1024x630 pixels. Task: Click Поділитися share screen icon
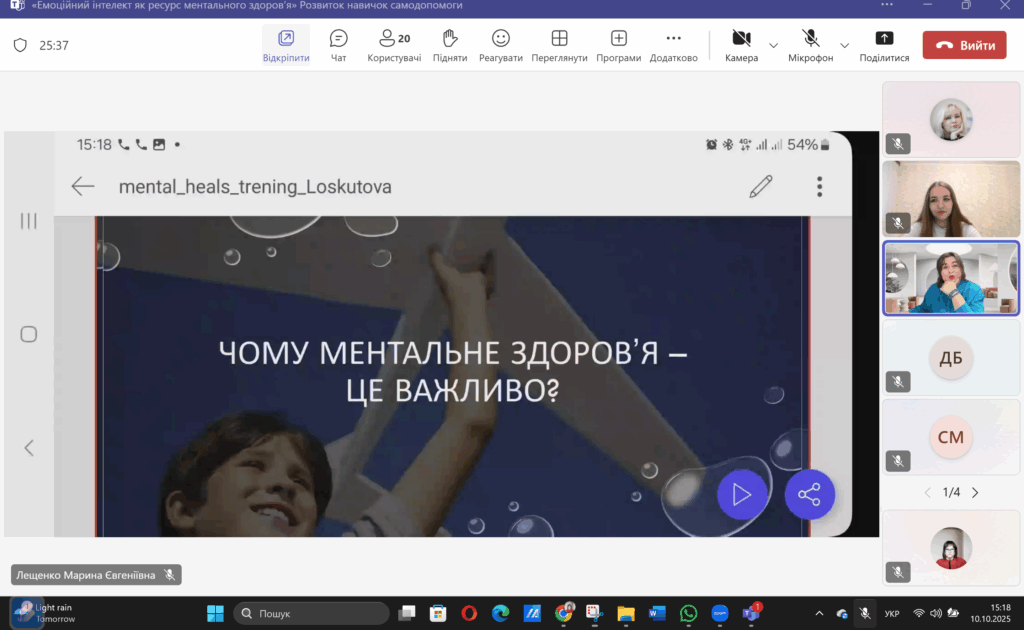(x=884, y=45)
